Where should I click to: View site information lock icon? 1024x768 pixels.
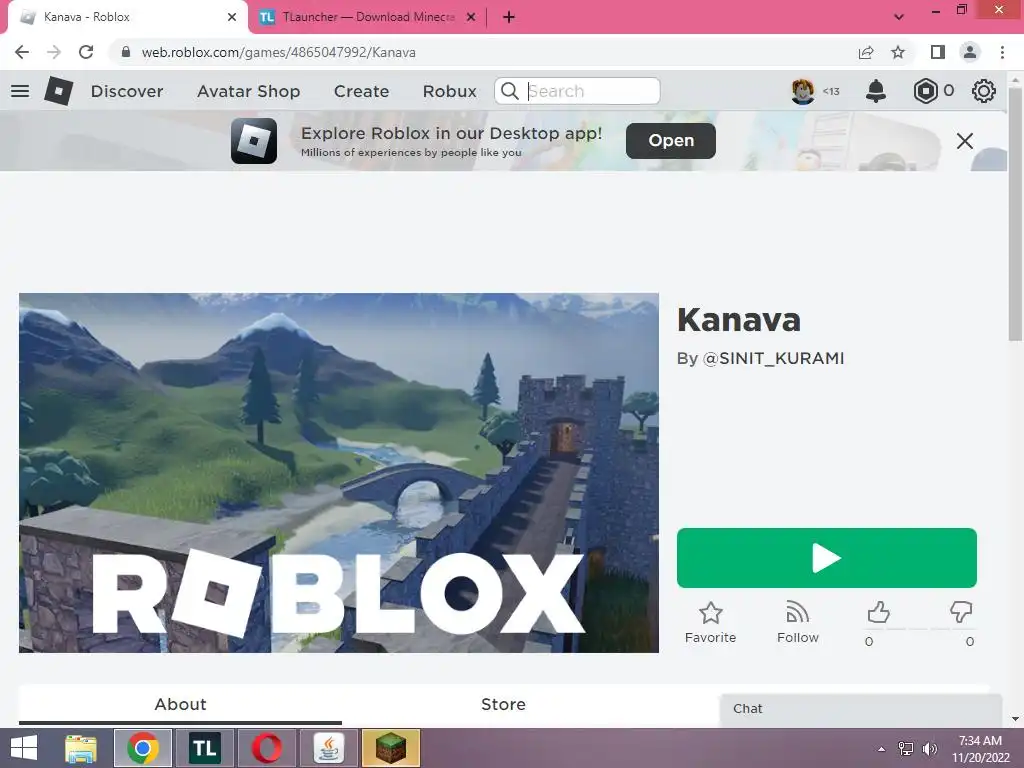pyautogui.click(x=126, y=52)
